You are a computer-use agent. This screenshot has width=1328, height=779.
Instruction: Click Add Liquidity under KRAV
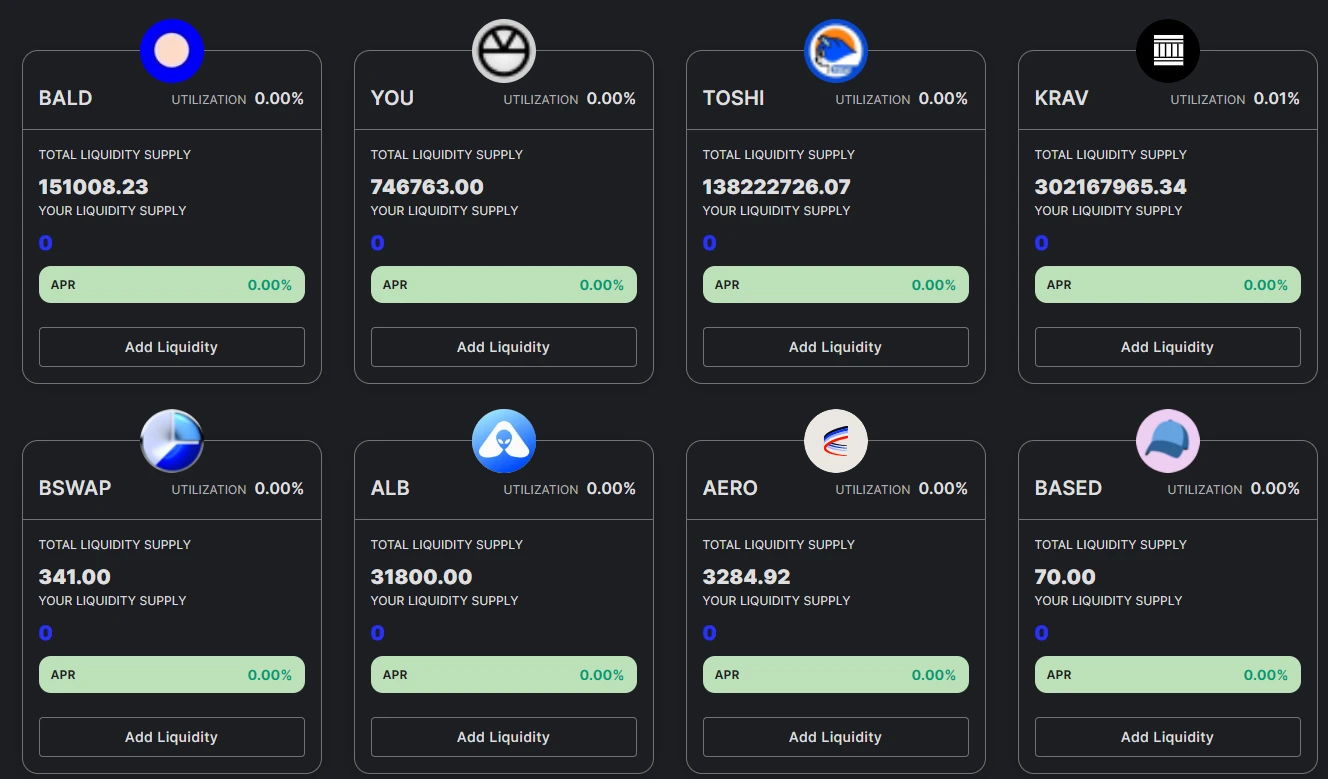pos(1168,347)
